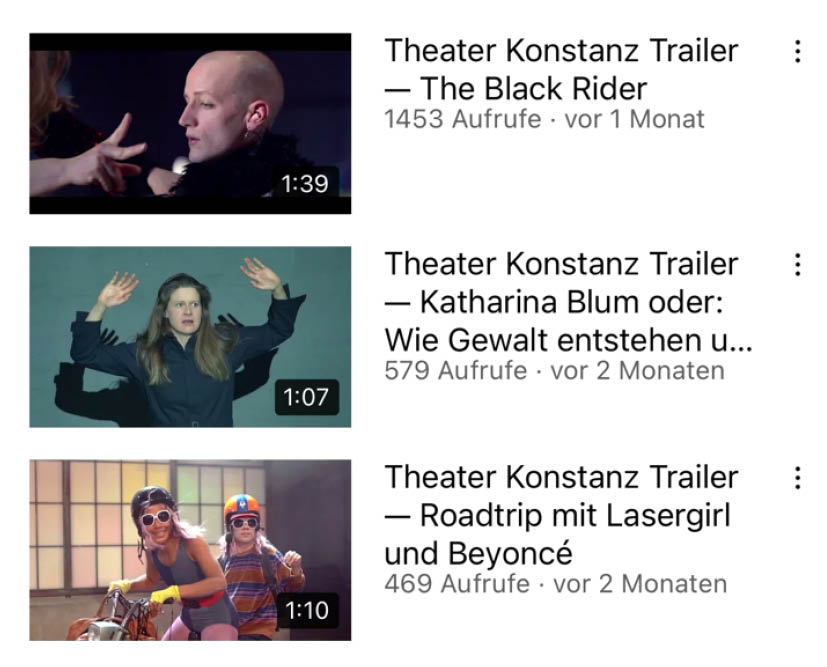
Task: Click the '469 Aufrufe' view count
Action: tap(457, 584)
